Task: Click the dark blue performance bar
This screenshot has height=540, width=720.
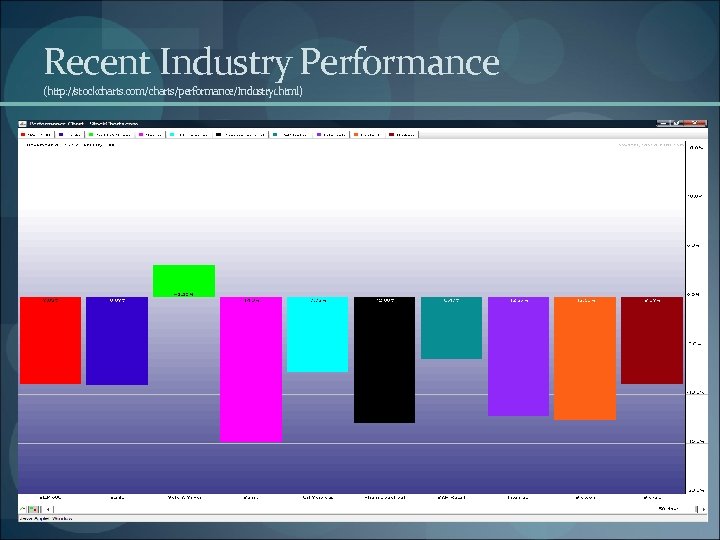Action: coord(117,341)
